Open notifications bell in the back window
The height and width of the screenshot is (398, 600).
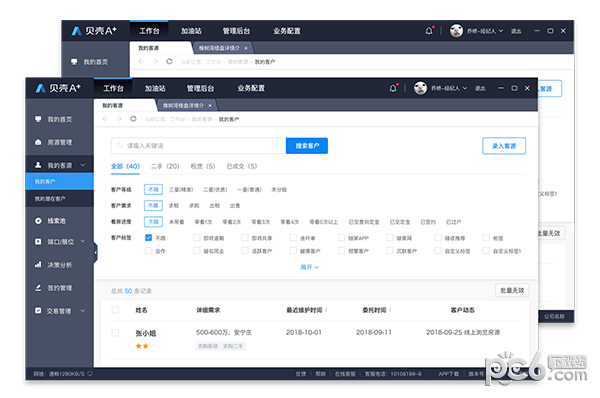429,31
